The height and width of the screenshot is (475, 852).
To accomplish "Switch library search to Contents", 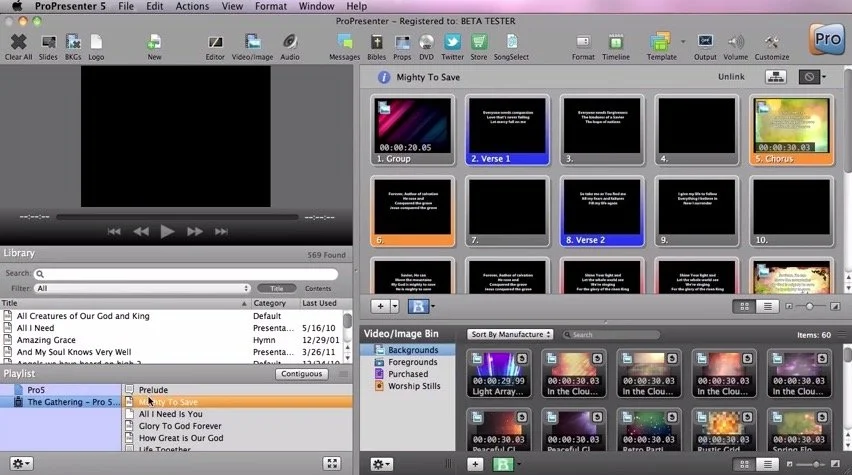I will click(318, 288).
